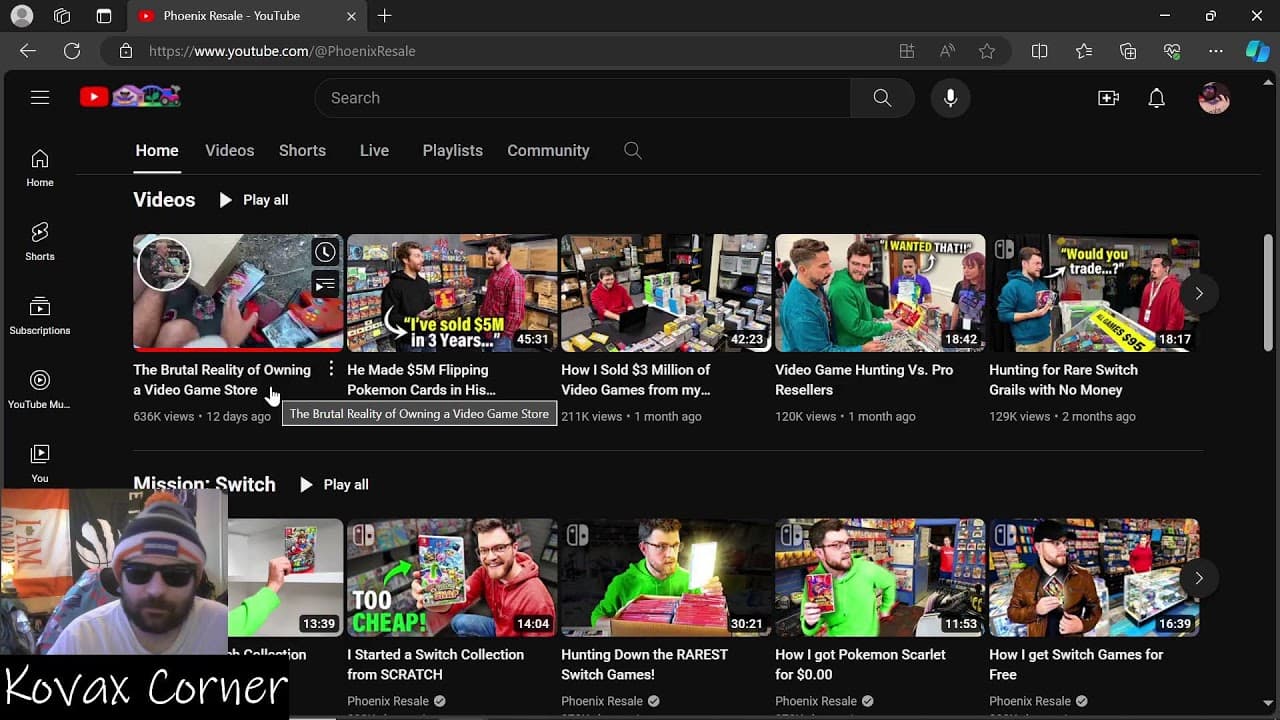This screenshot has width=1280, height=720.
Task: Open the TOO CHEAP 14:04 thumbnail
Action: click(x=452, y=577)
